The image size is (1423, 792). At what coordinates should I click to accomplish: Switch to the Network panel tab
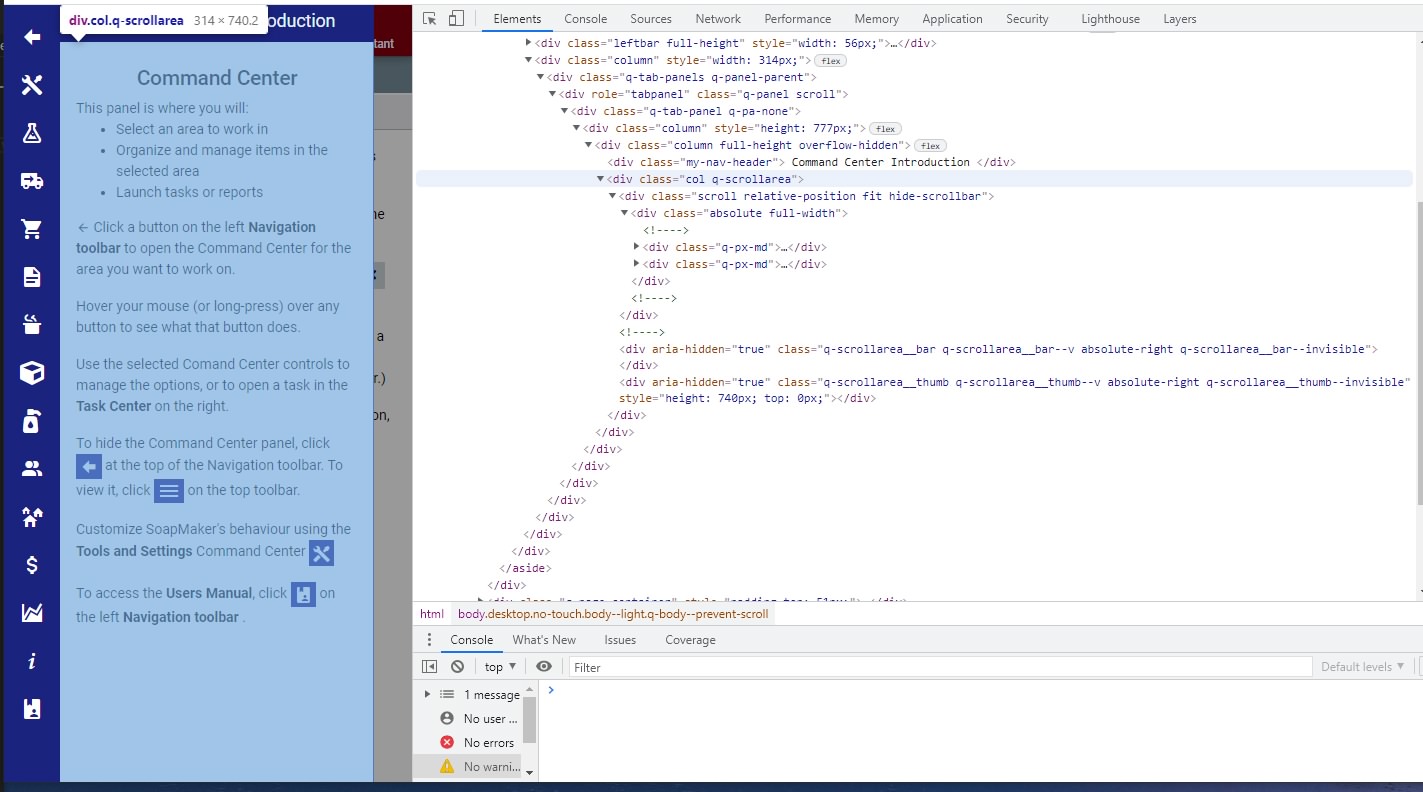coord(718,18)
